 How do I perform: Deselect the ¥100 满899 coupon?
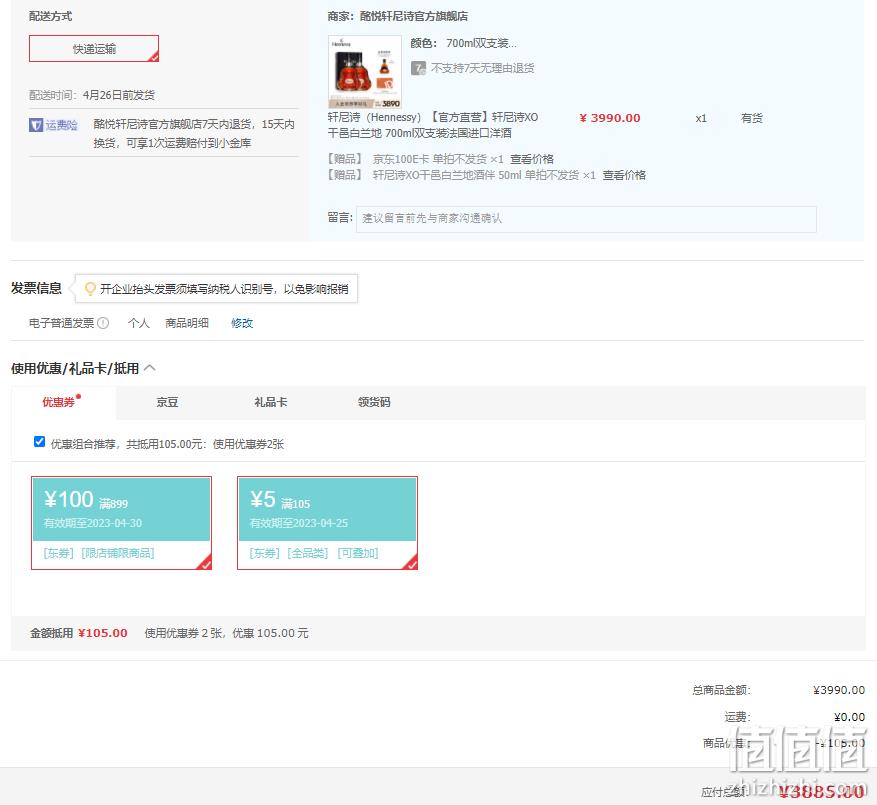pos(121,523)
